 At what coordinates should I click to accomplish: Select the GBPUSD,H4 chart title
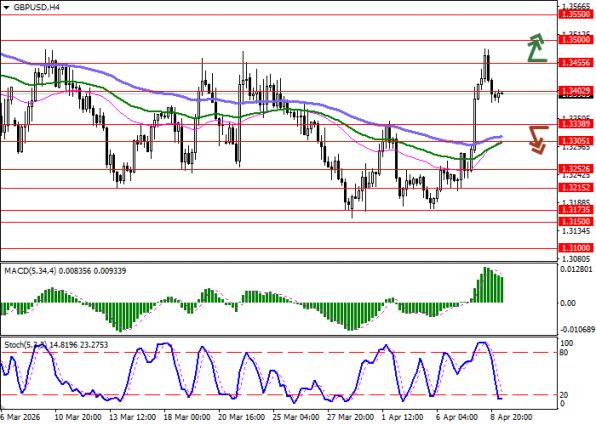[36, 7]
